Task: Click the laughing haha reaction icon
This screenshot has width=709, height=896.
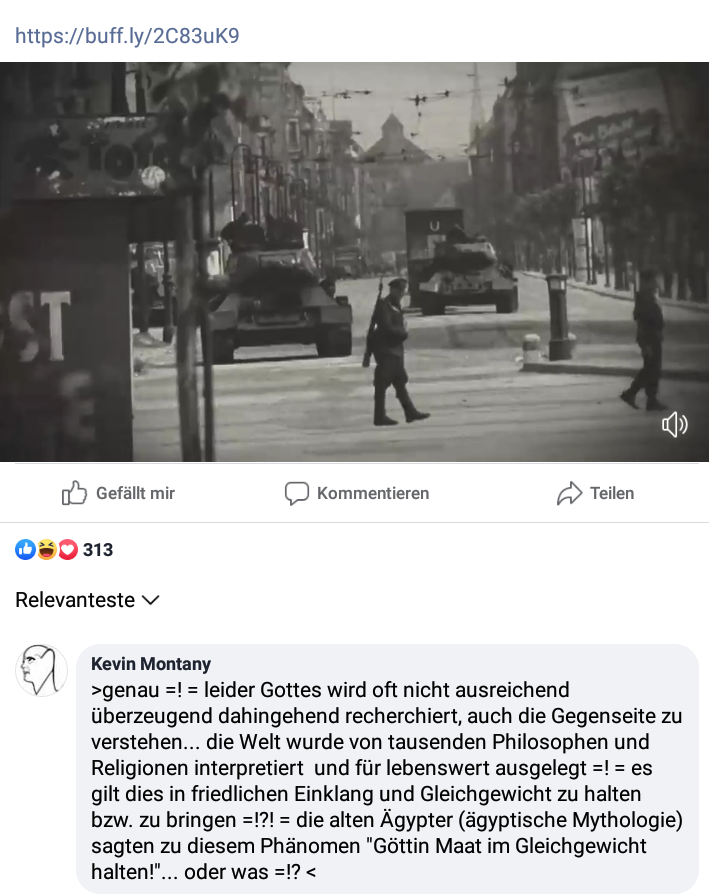Action: pos(47,549)
